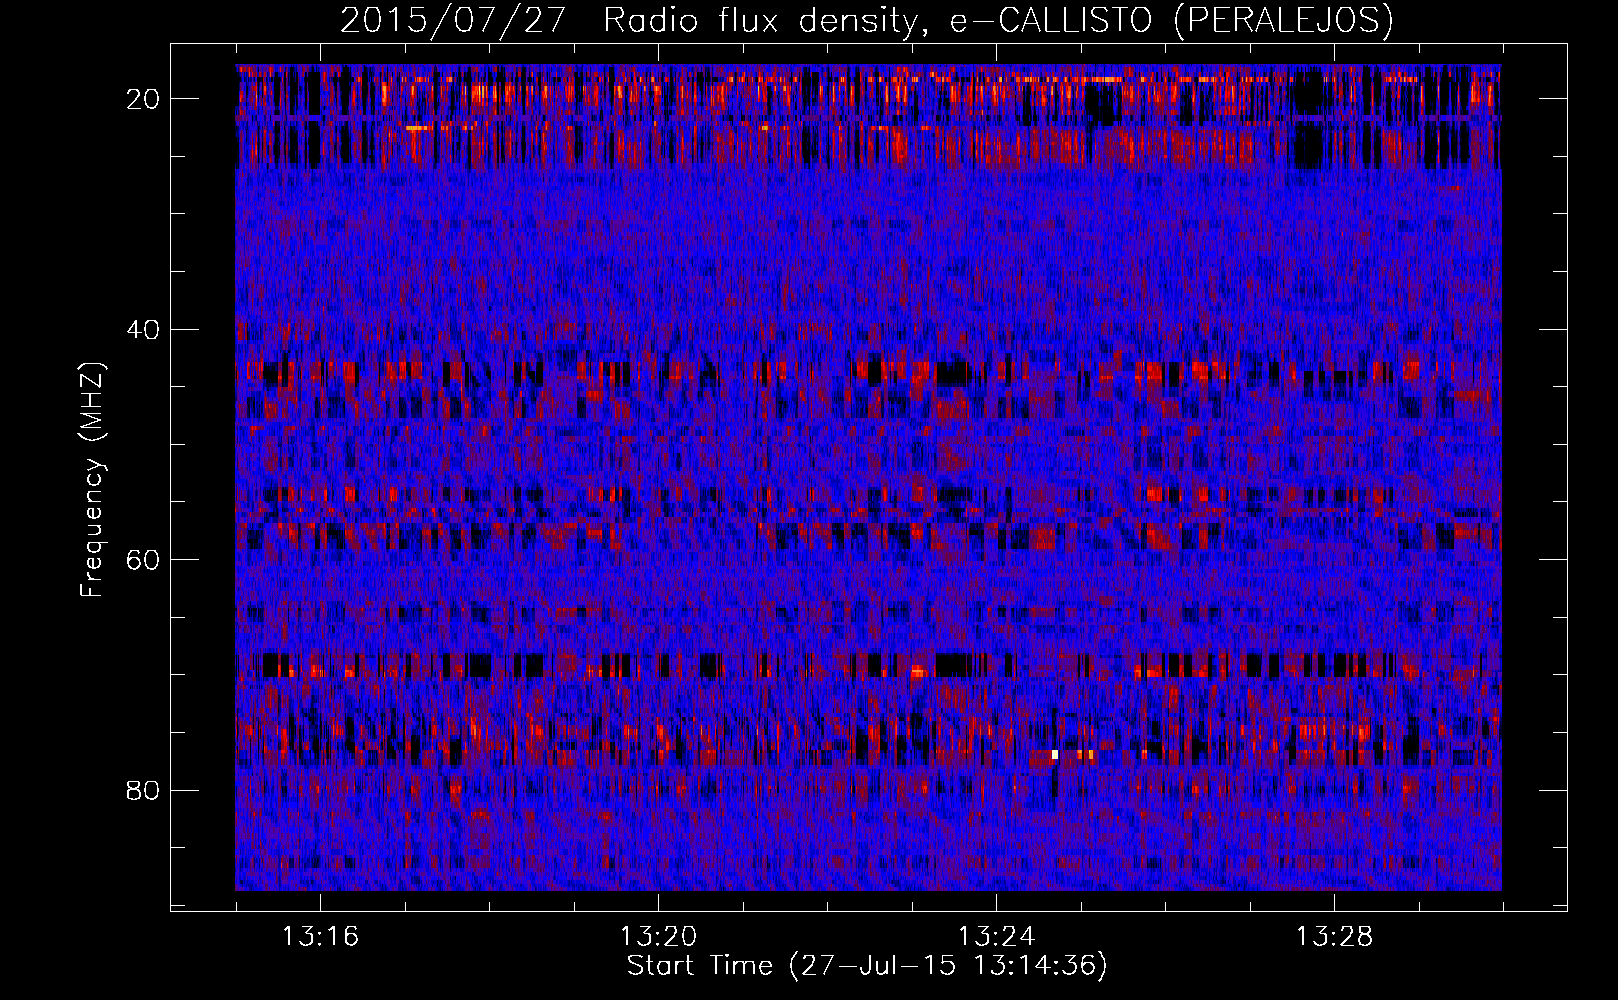Image resolution: width=1618 pixels, height=1000 pixels.
Task: Click the 40 MHz frequency tick label
Action: pyautogui.click(x=144, y=330)
